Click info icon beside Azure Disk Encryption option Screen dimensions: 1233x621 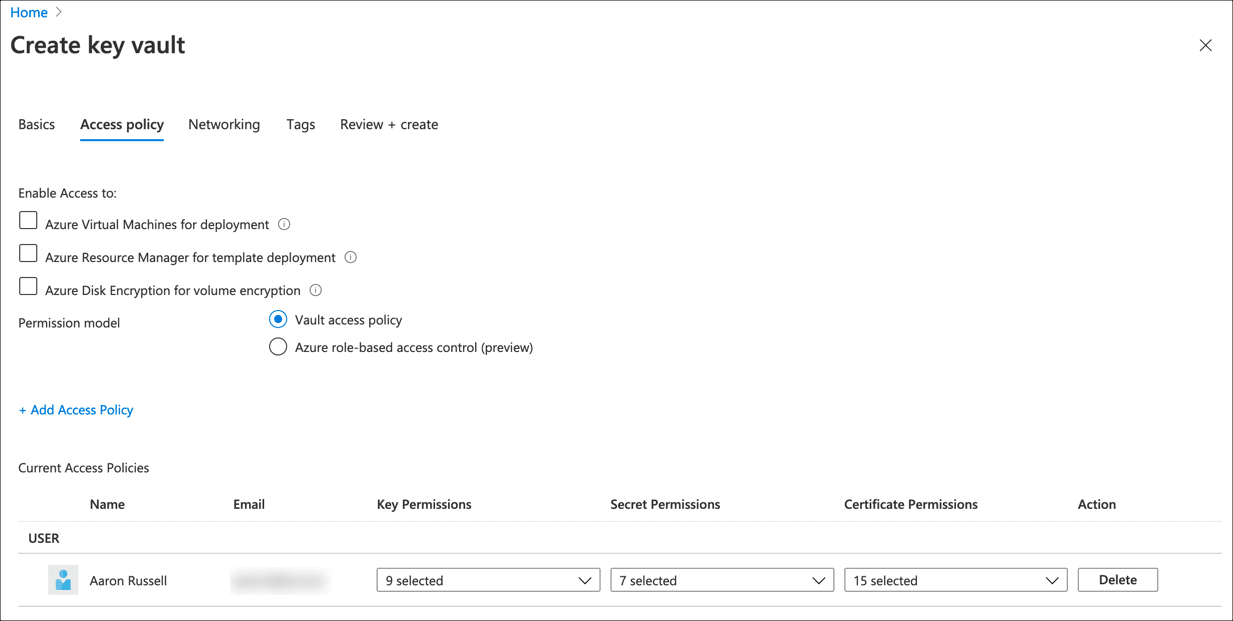pos(315,291)
